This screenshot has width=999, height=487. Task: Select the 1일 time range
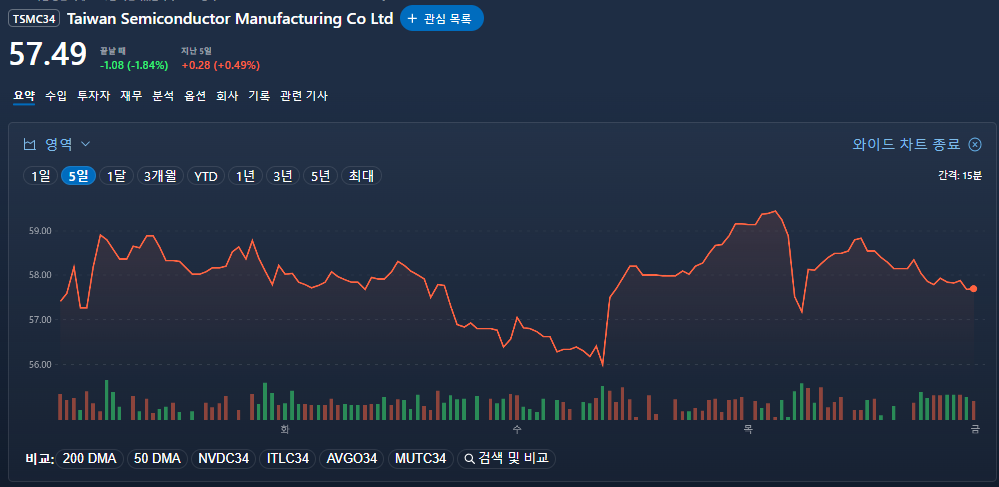click(40, 176)
